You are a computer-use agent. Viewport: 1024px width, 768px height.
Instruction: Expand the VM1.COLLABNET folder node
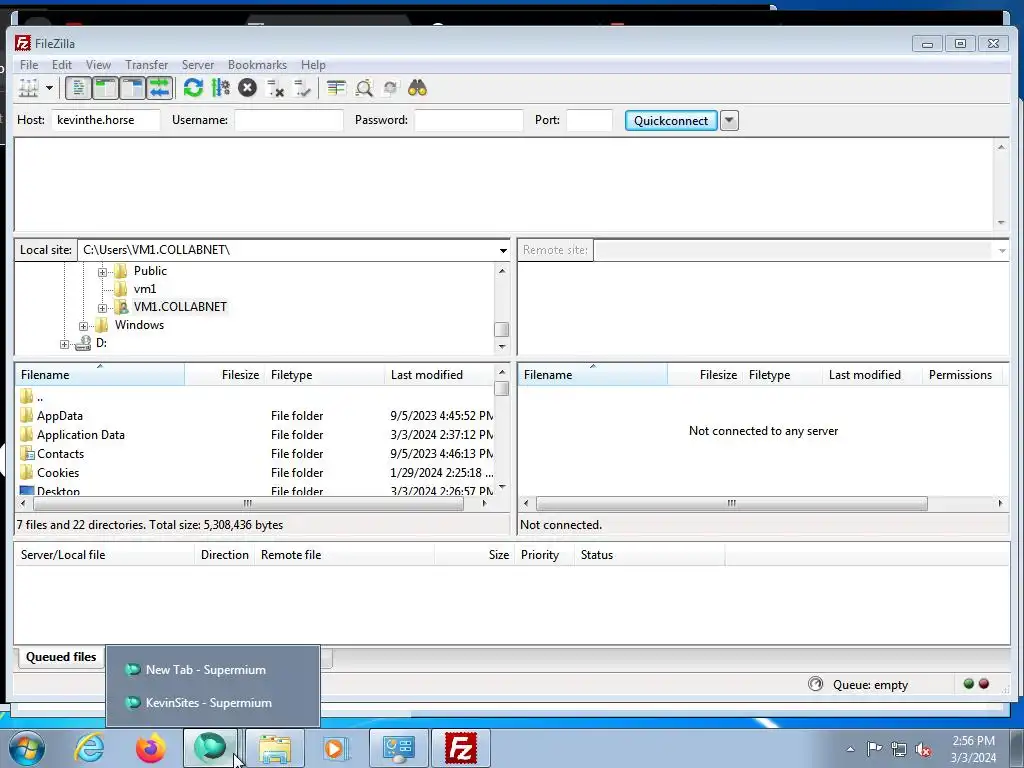[x=103, y=308]
